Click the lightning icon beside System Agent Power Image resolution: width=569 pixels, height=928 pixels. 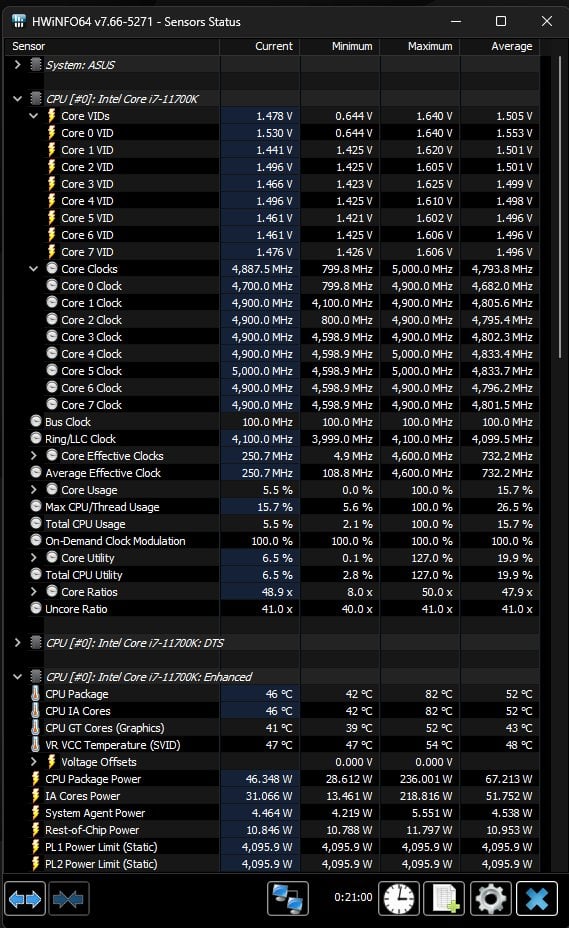(36, 813)
